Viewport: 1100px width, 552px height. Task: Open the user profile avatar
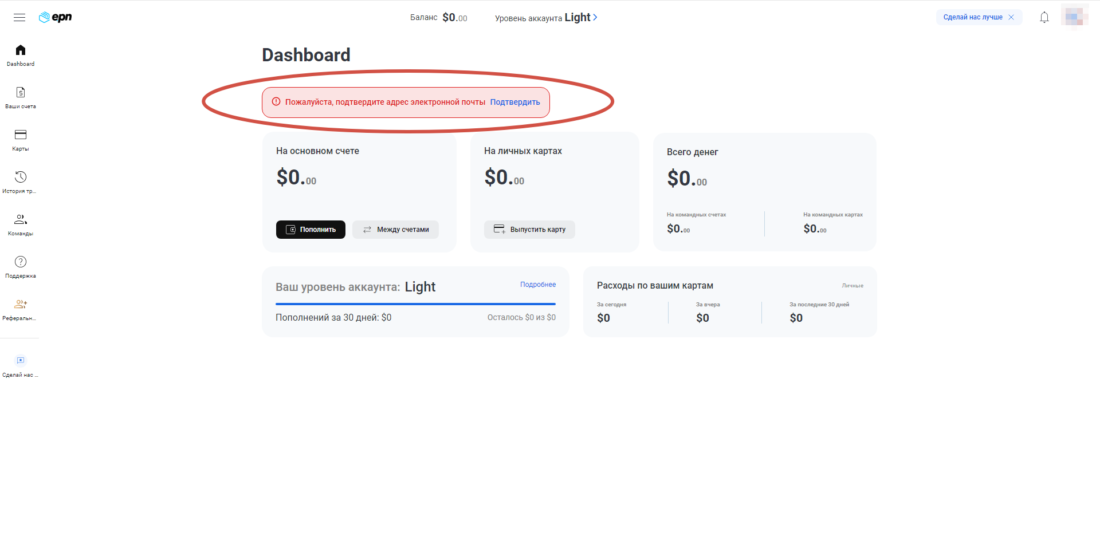tap(1074, 17)
